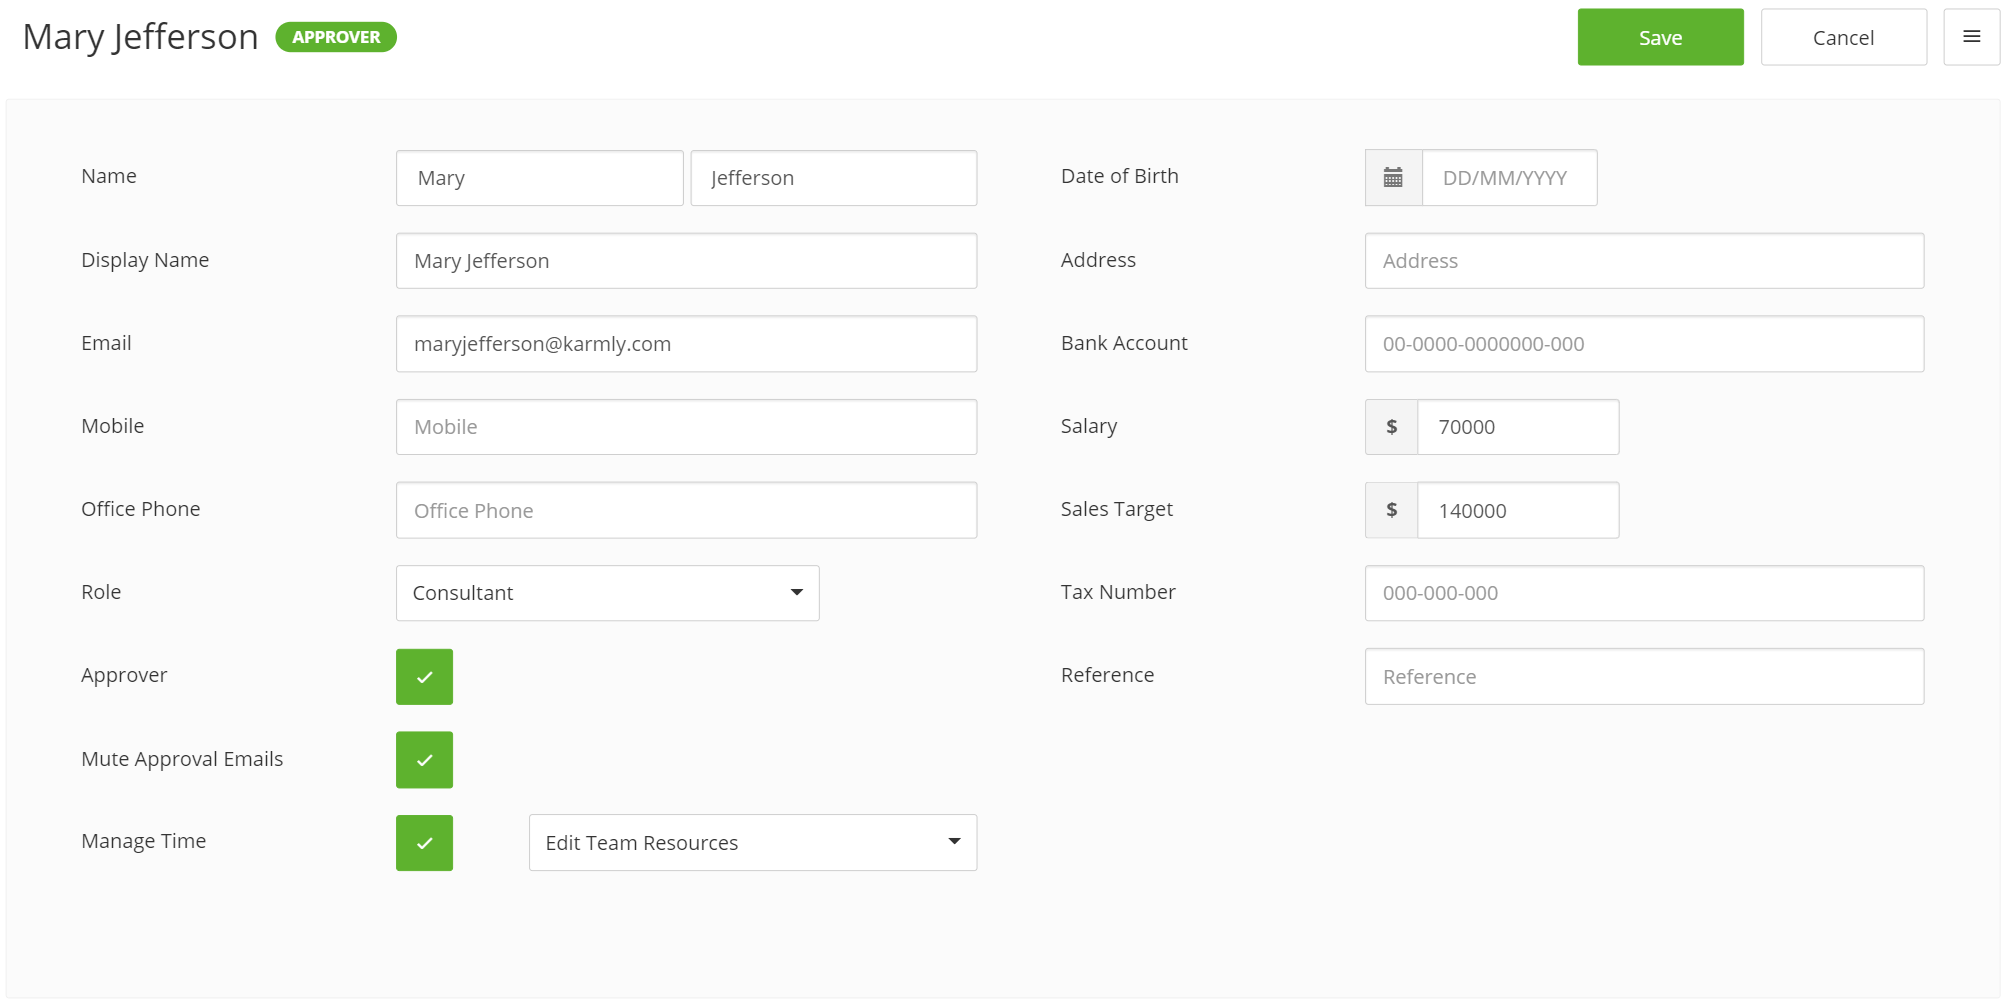Click the Approver field label
2008x1005 pixels.
[x=124, y=675]
